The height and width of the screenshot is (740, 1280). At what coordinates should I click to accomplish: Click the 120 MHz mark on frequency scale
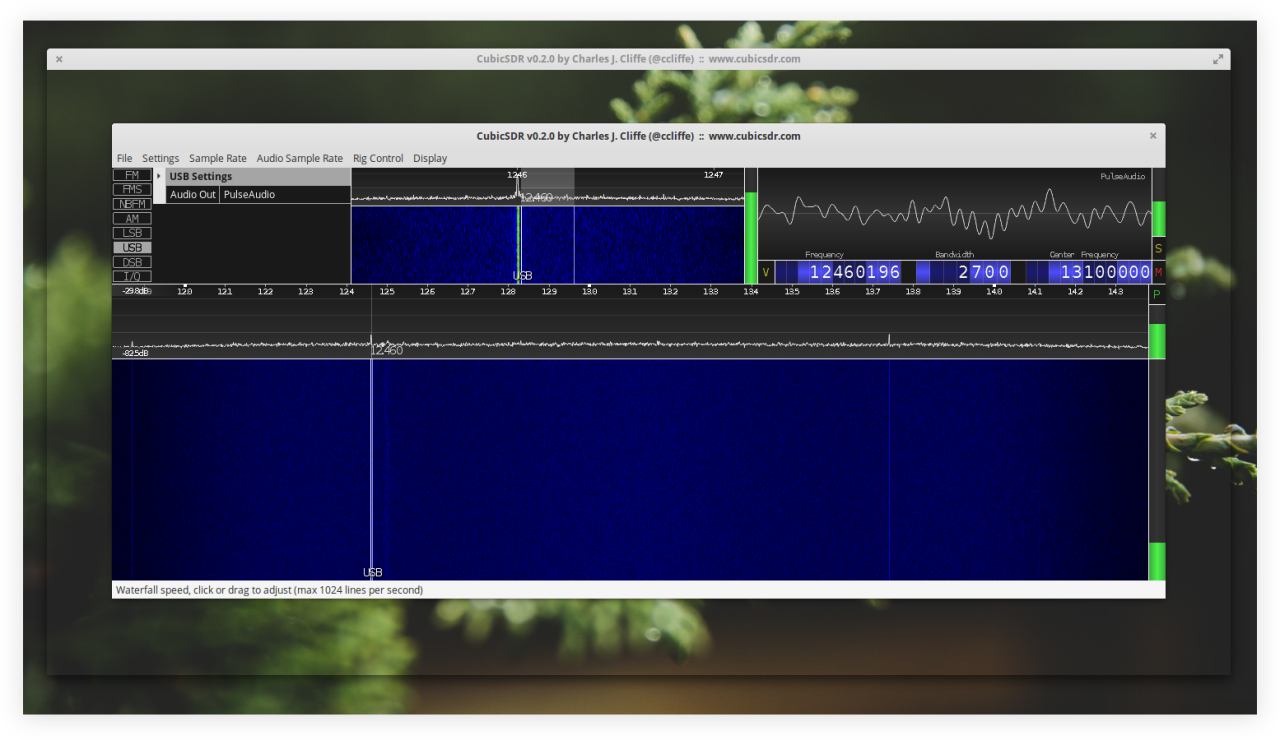[184, 292]
